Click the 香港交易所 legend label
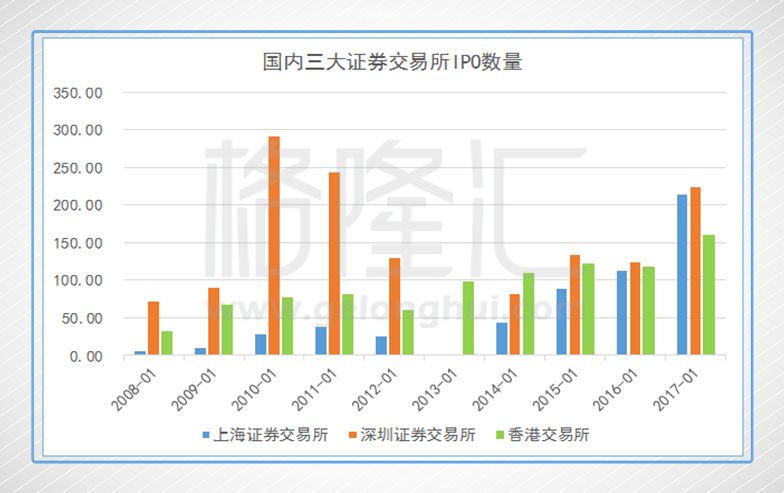This screenshot has width=784, height=493. (x=548, y=435)
